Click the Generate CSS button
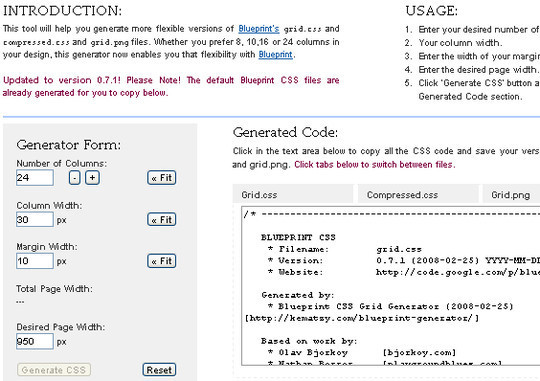The height and width of the screenshot is (381, 540). click(54, 370)
